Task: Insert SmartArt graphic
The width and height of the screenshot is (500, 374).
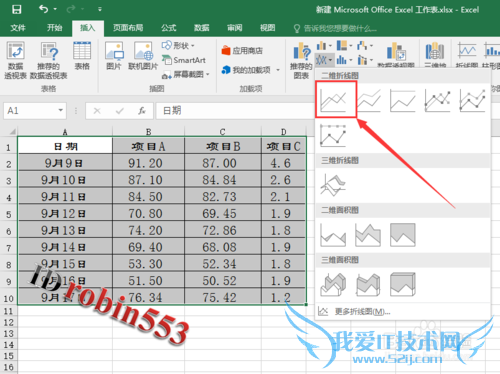Action: click(184, 60)
